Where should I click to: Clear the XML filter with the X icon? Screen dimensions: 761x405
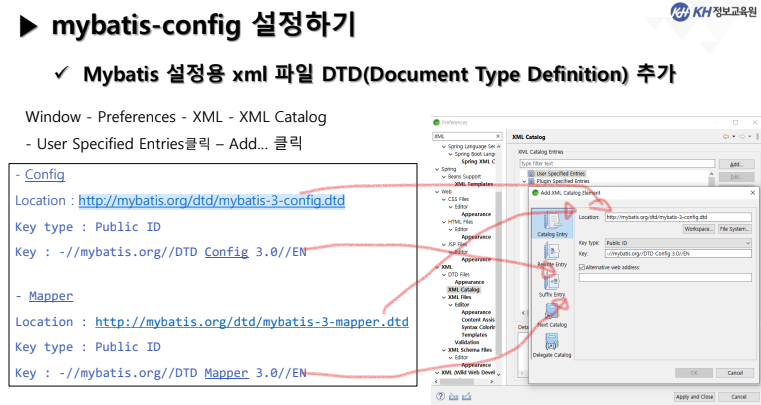pos(498,136)
